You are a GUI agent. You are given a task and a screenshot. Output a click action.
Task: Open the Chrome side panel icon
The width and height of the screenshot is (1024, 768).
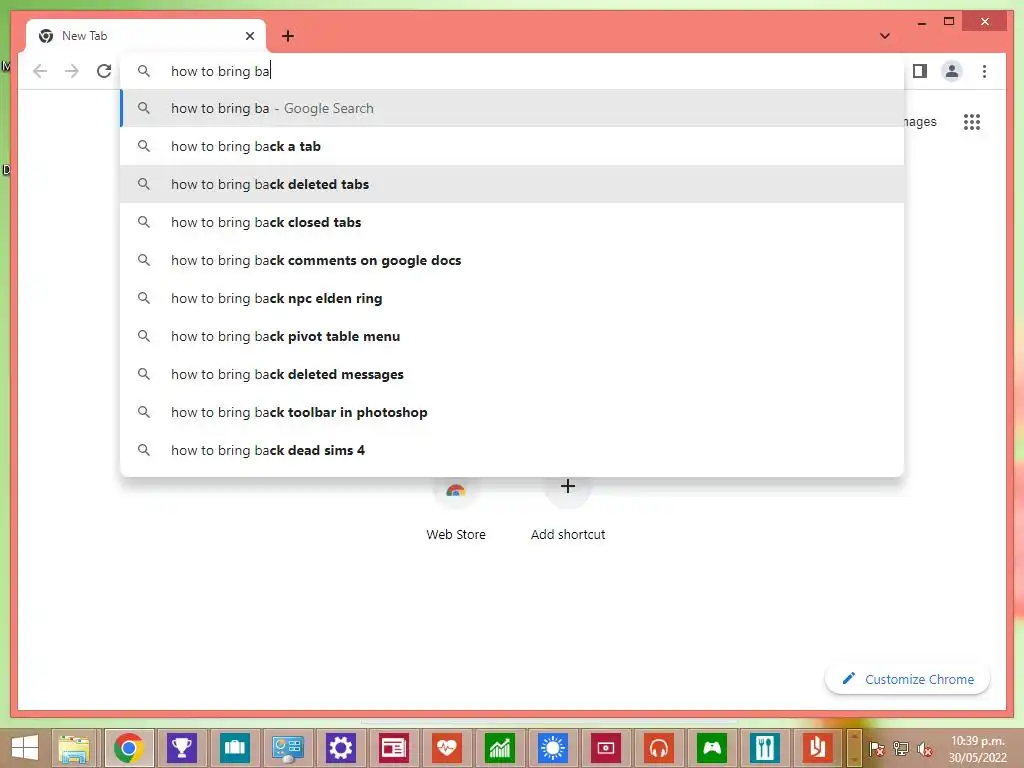(x=920, y=71)
